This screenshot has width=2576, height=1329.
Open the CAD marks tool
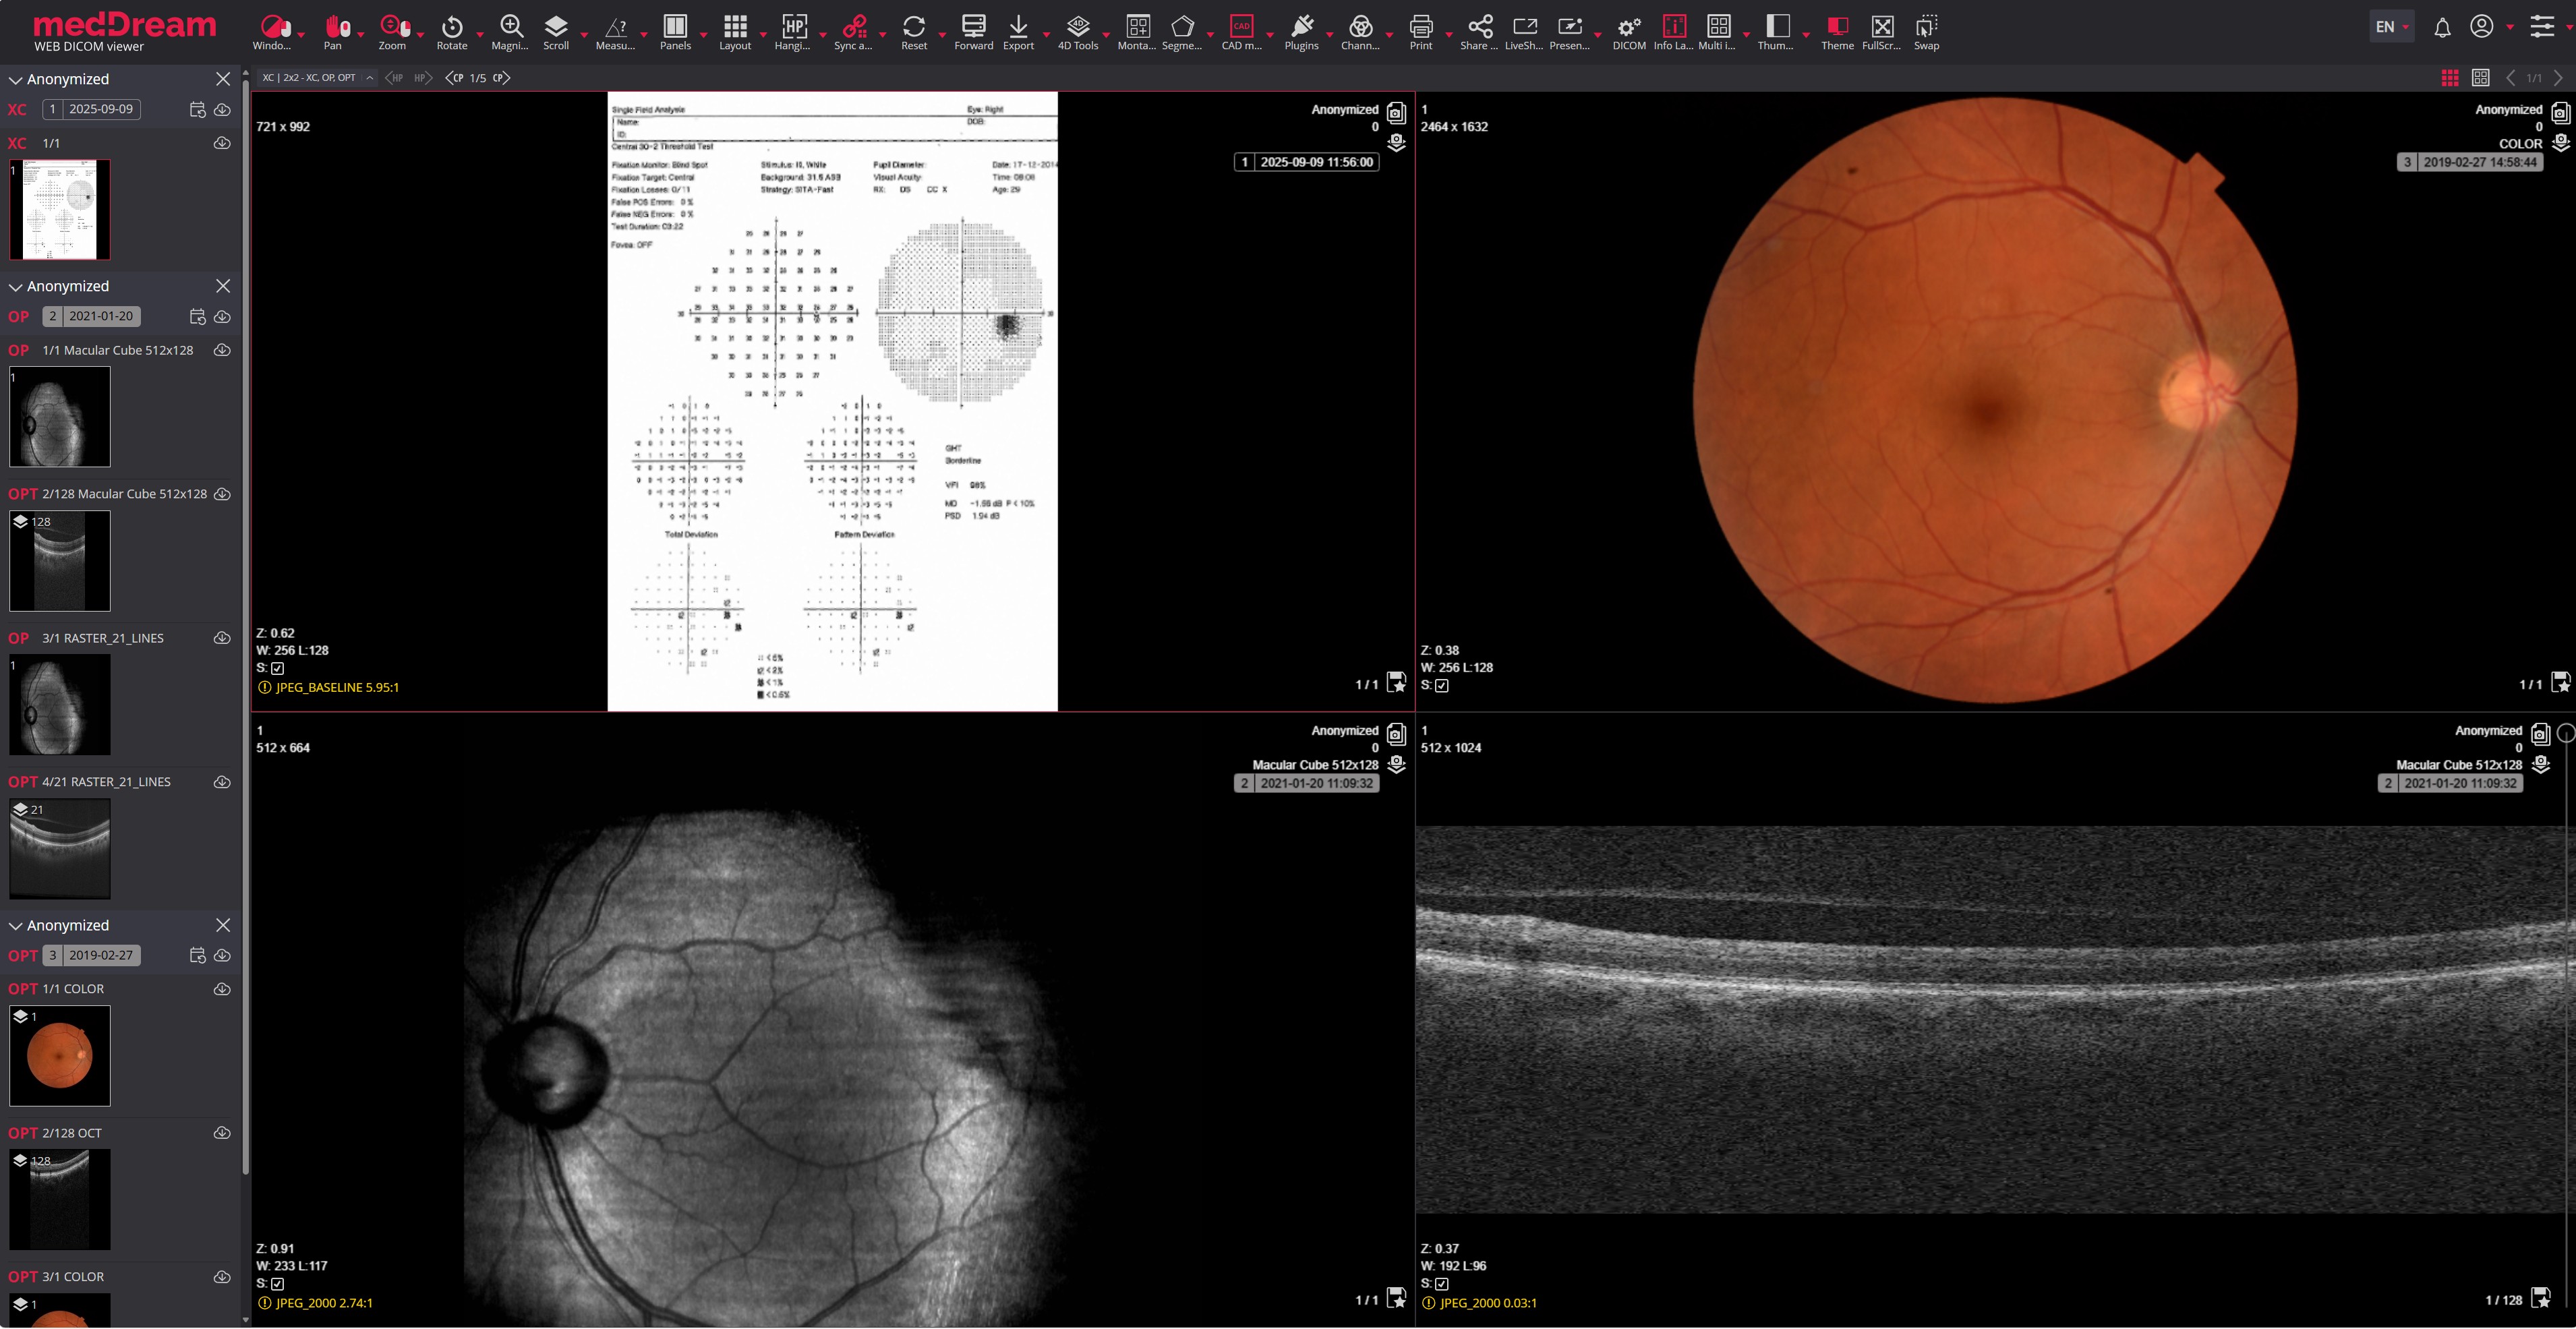[x=1241, y=32]
